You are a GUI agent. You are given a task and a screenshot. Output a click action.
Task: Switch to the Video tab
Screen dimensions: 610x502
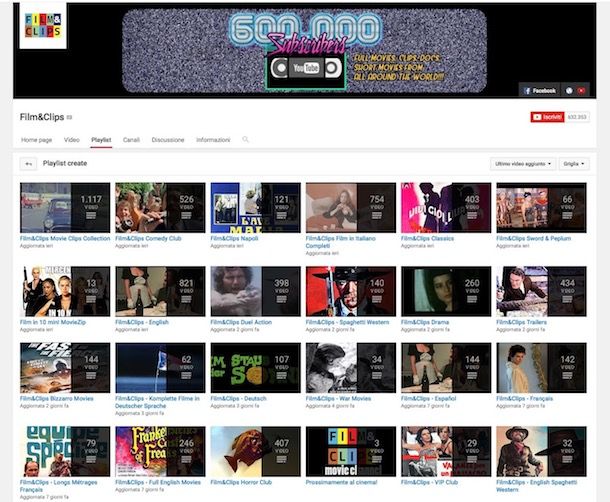pyautogui.click(x=72, y=140)
